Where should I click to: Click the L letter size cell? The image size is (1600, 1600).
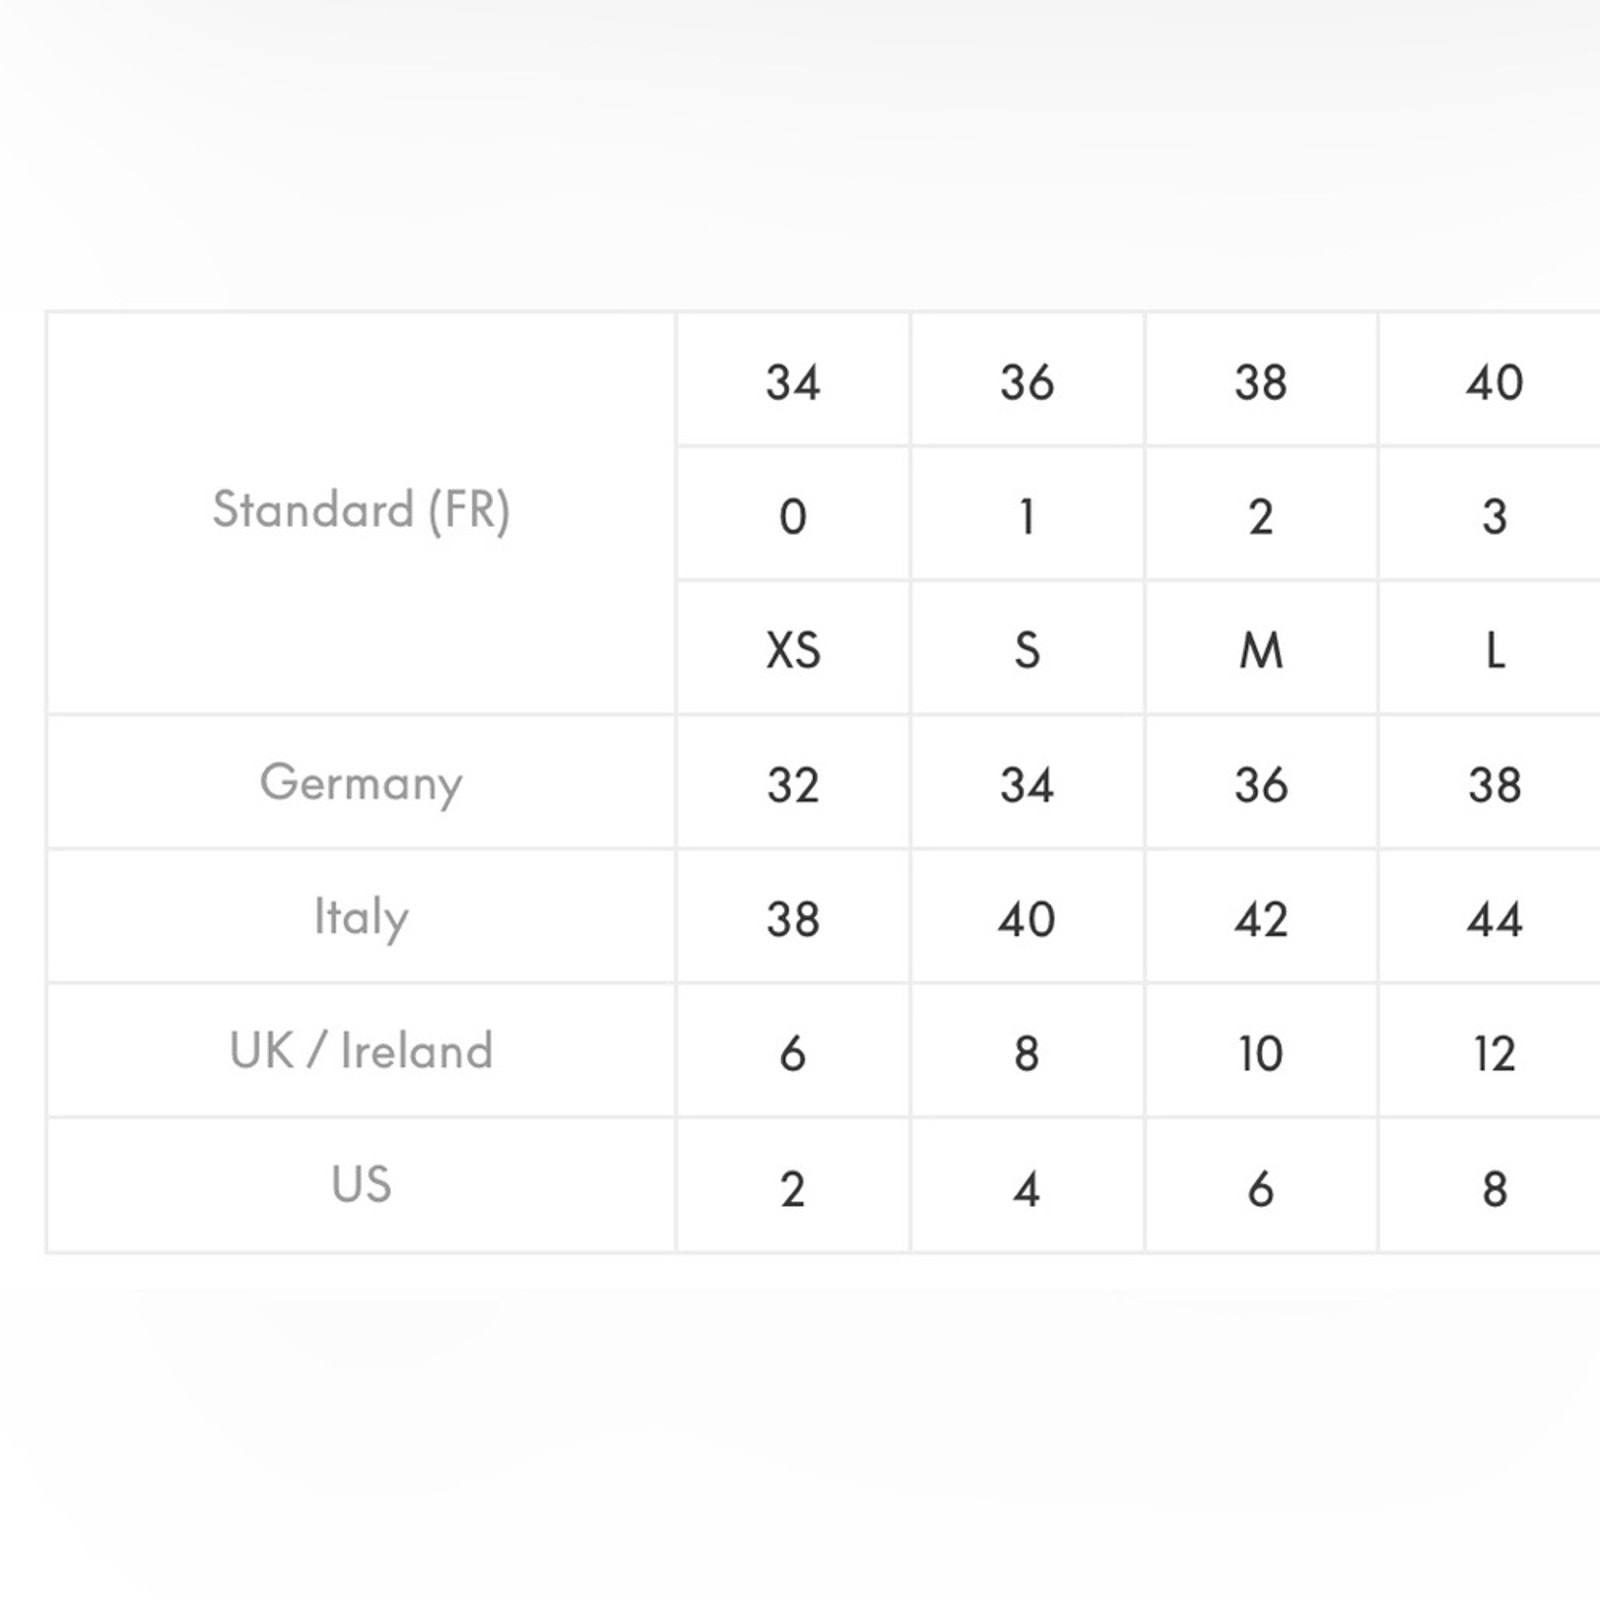pyautogui.click(x=1494, y=650)
